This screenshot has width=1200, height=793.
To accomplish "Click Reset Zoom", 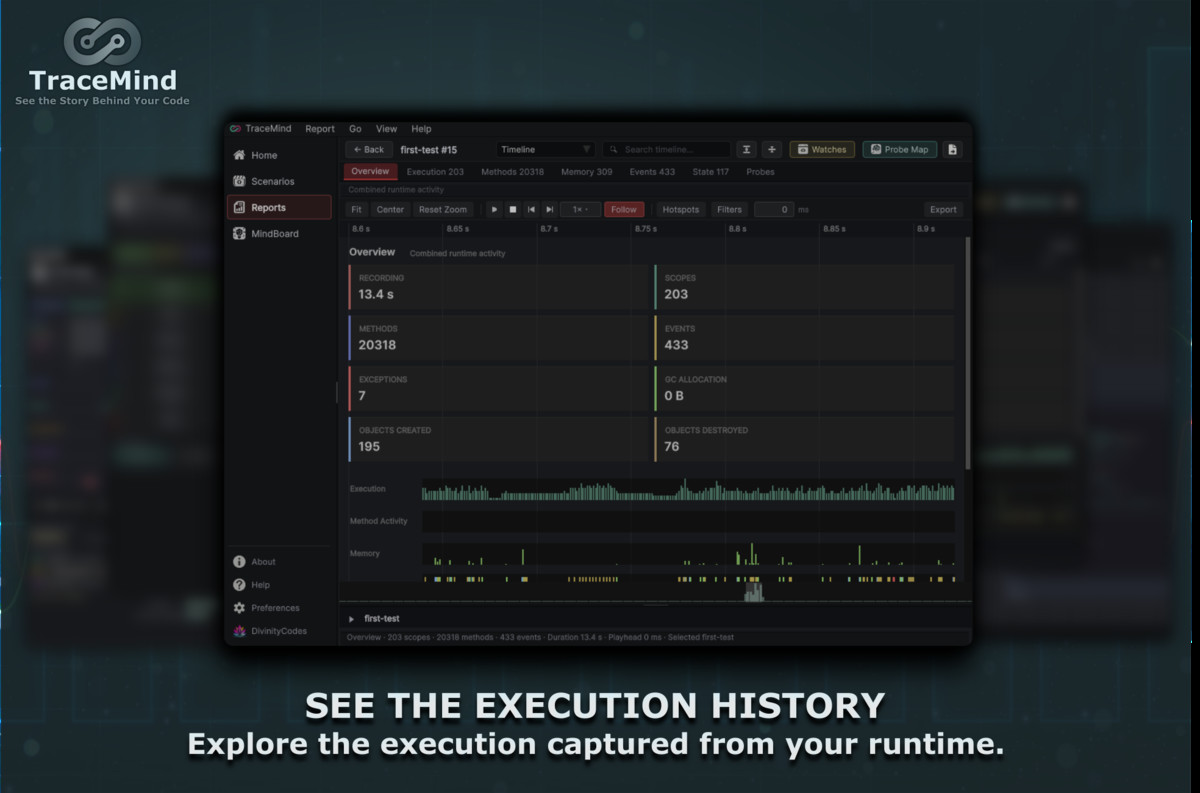I will 443,209.
